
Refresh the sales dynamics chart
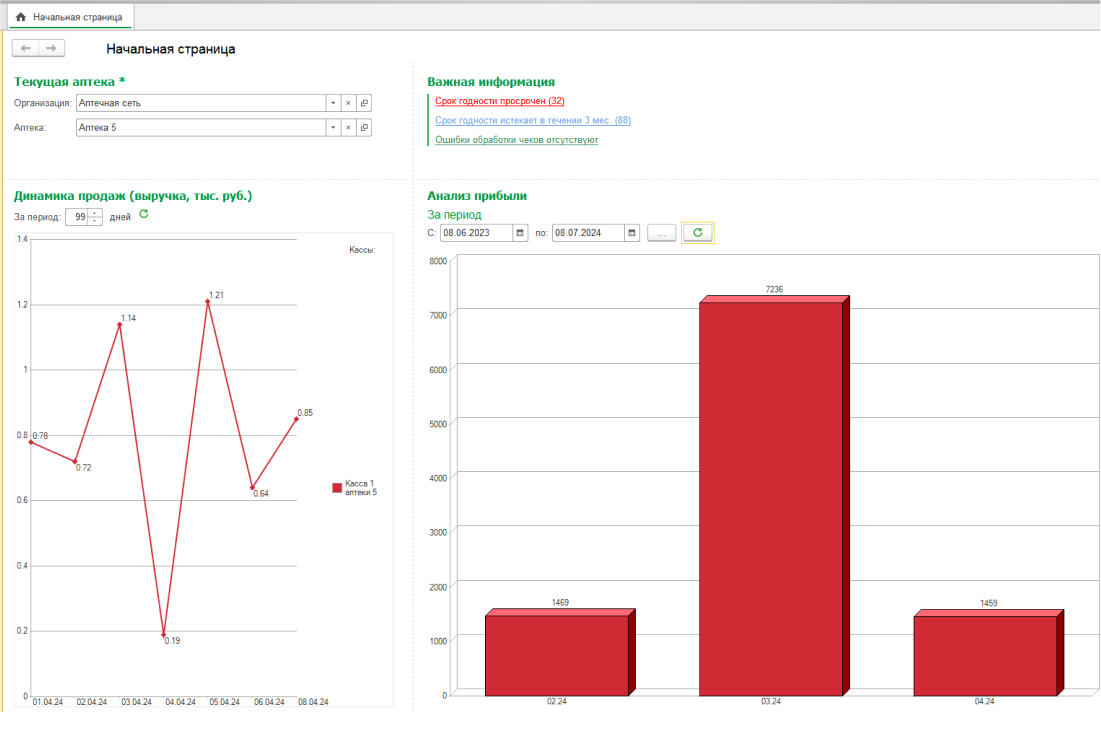[x=143, y=215]
